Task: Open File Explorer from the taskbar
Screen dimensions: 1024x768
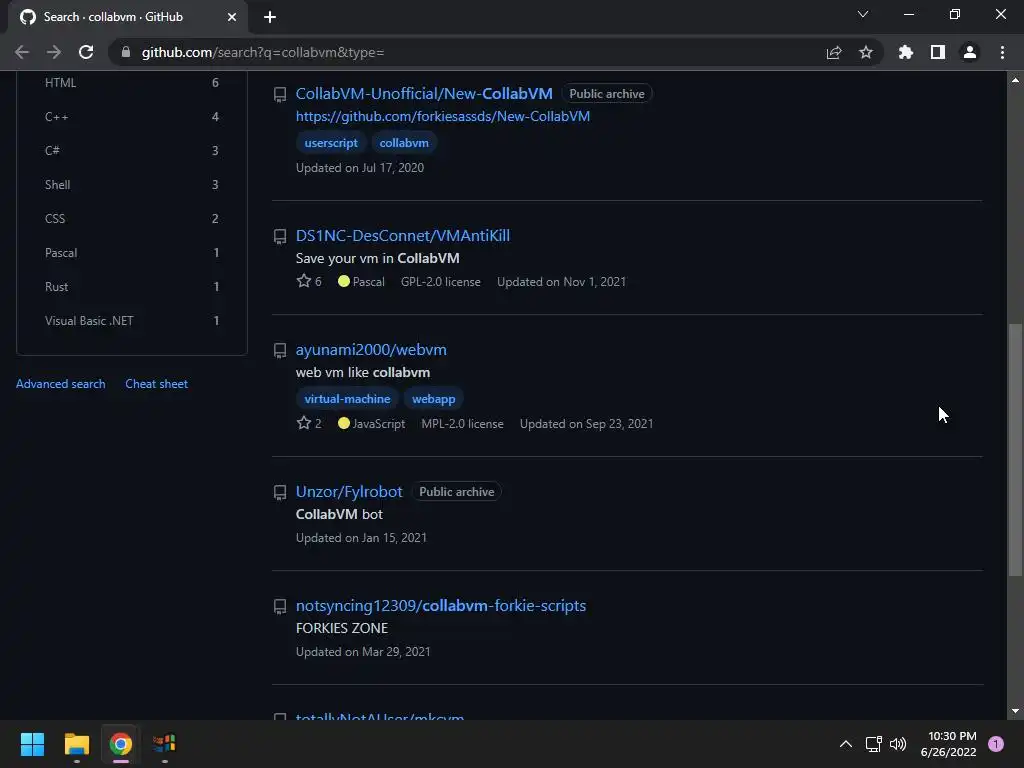Action: [x=76, y=744]
